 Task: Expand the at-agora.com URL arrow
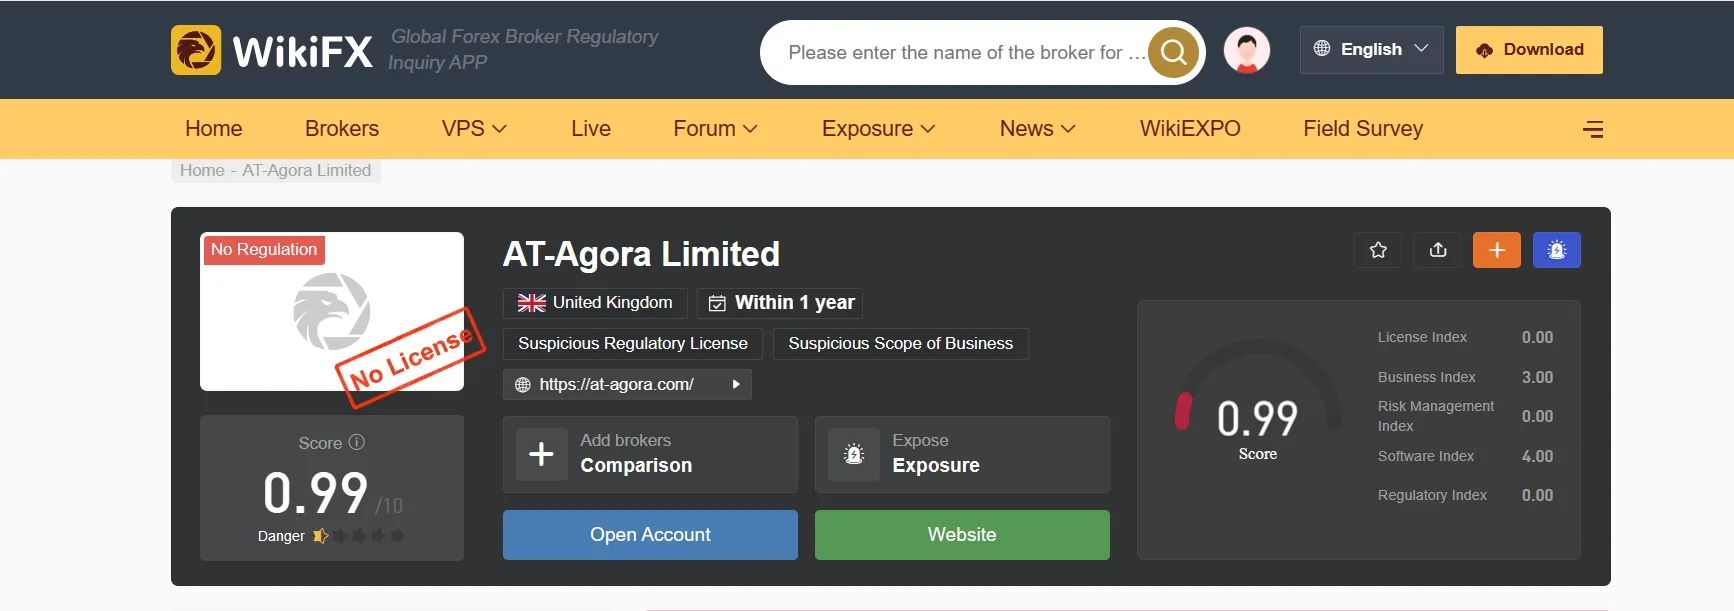[736, 384]
